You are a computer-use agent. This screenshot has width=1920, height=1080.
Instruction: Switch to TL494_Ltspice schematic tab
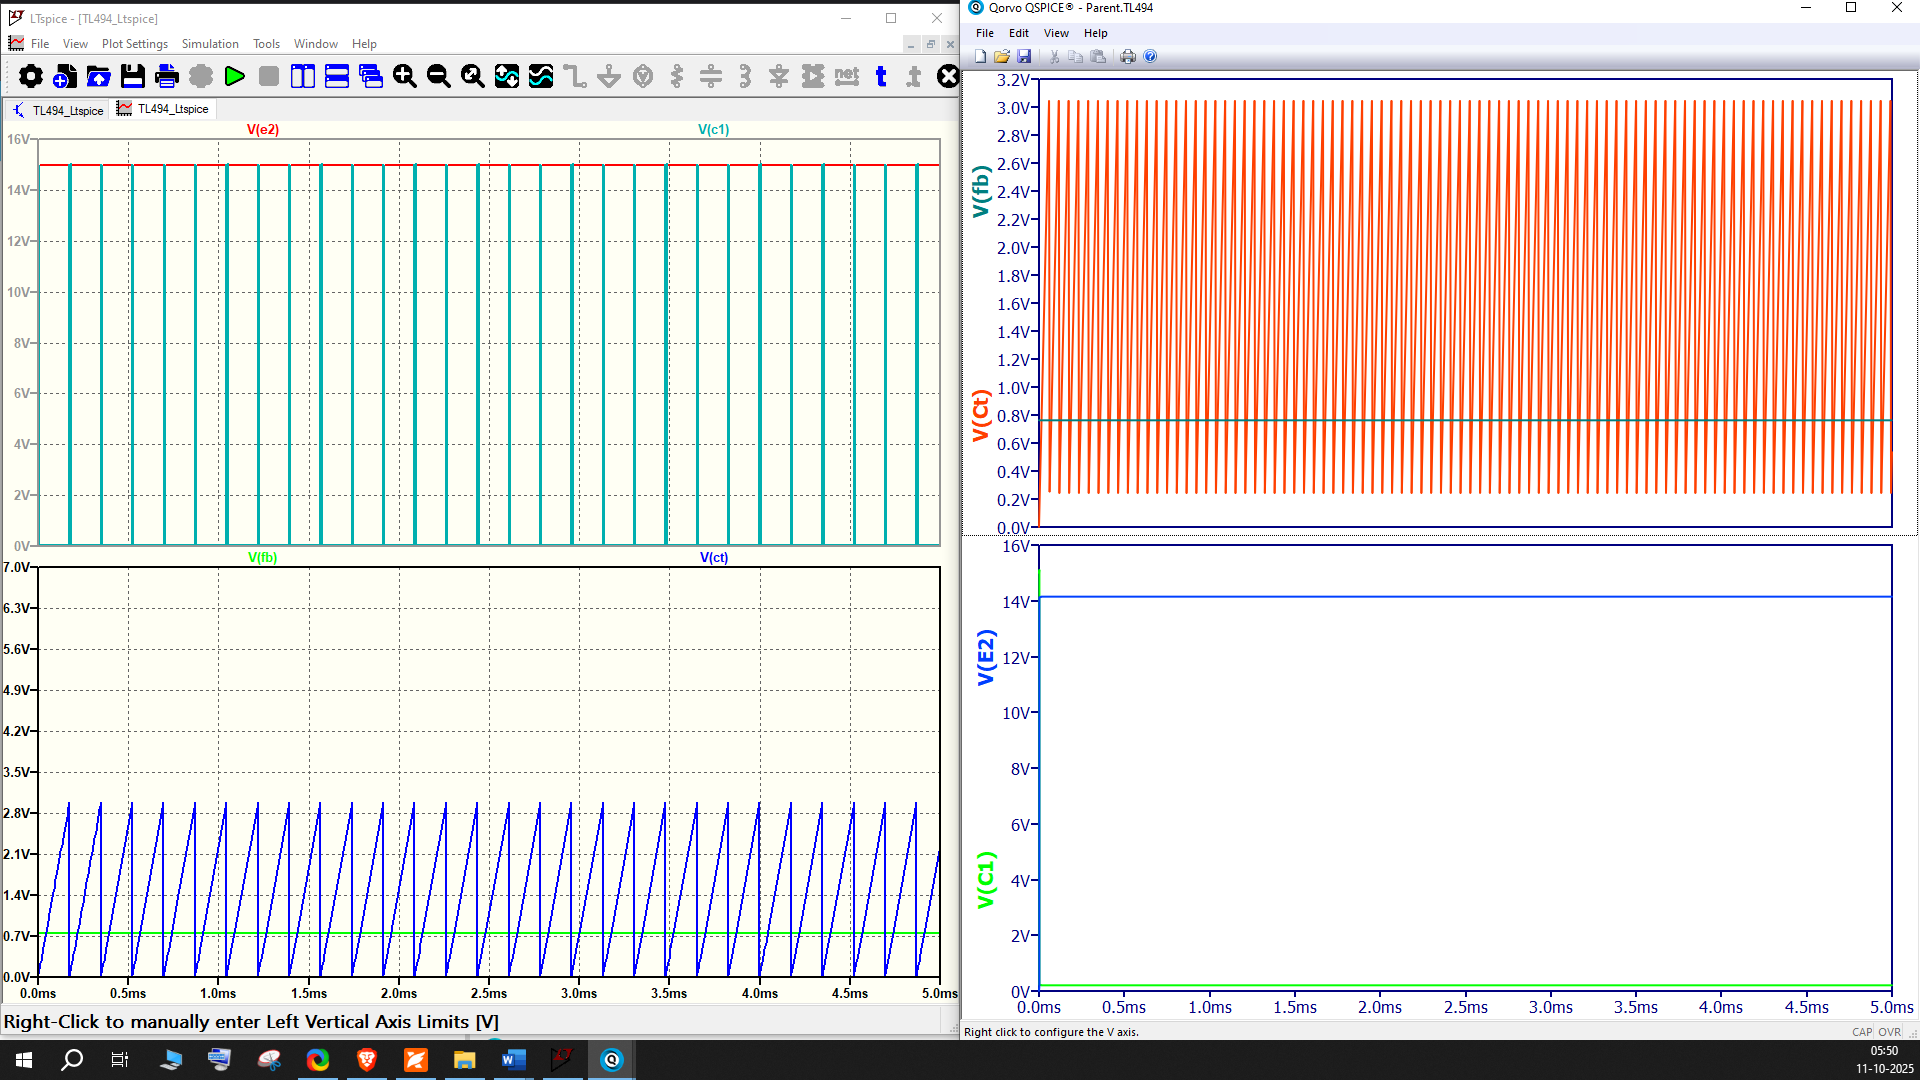(58, 110)
